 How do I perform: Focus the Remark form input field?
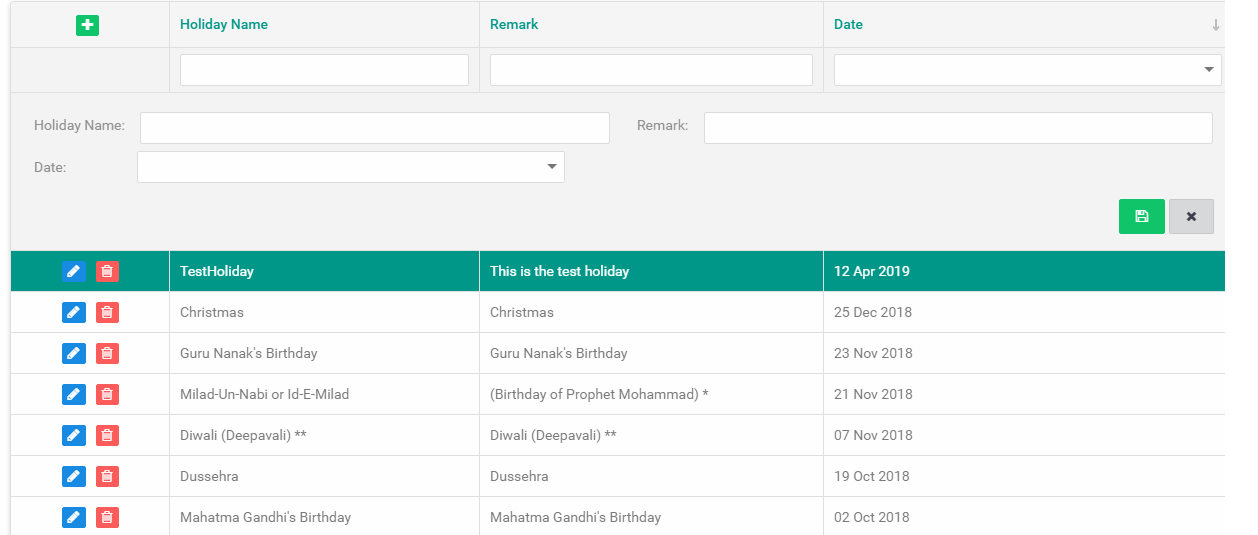(x=957, y=128)
